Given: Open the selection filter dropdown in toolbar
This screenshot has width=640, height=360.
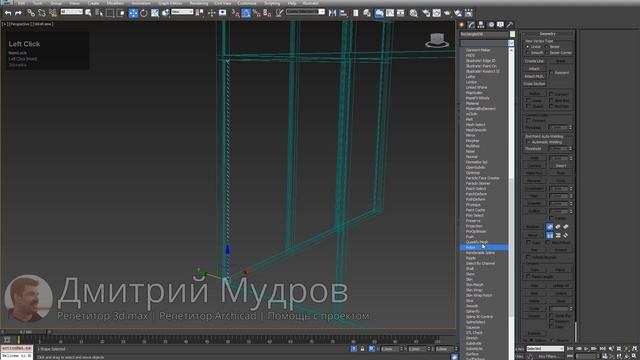Looking at the screenshot, I should tap(72, 12).
